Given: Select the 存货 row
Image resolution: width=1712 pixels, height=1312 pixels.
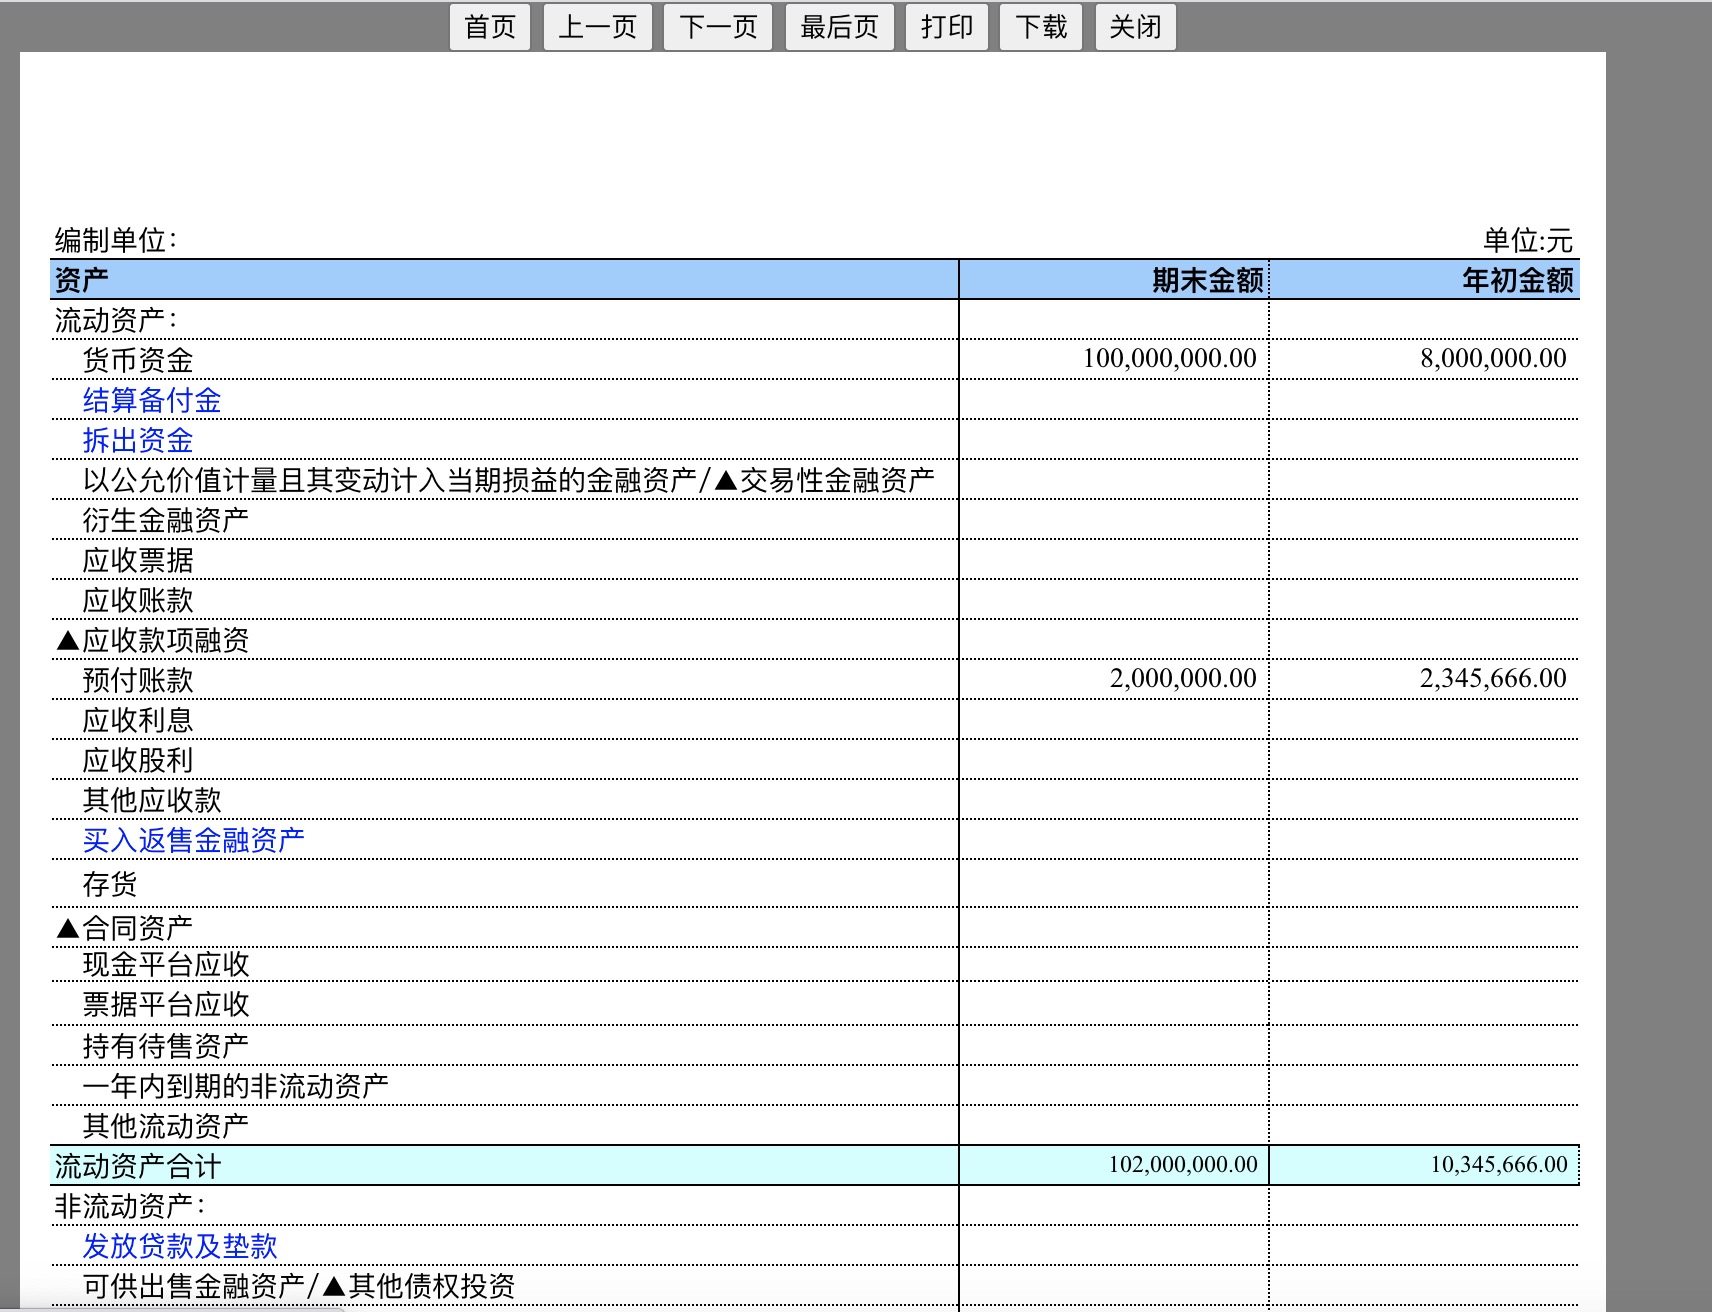Looking at the screenshot, I should pos(815,884).
